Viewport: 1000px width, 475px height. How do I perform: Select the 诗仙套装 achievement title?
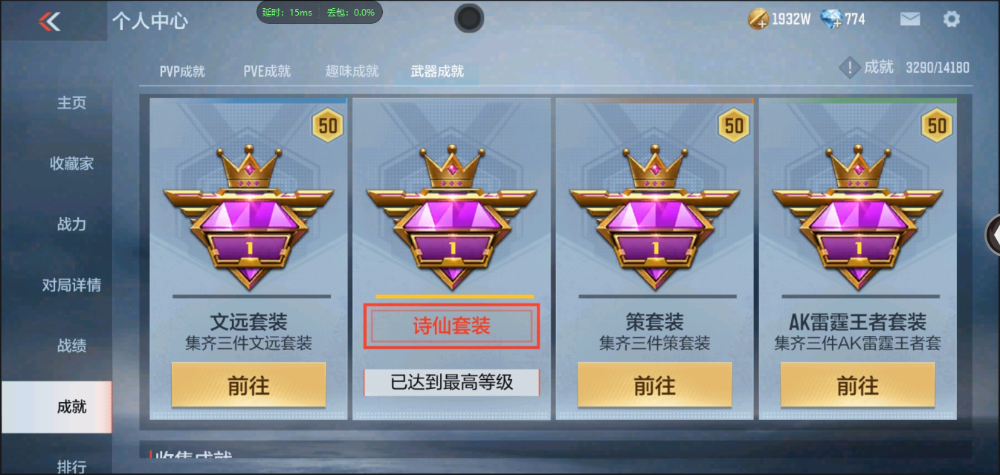(452, 326)
